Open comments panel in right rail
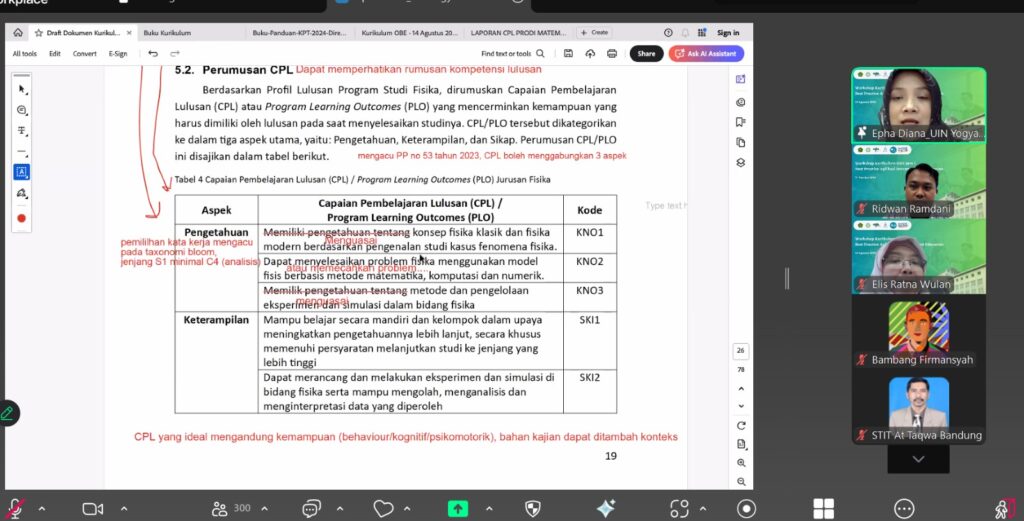Viewport: 1024px width, 521px height. [741, 102]
